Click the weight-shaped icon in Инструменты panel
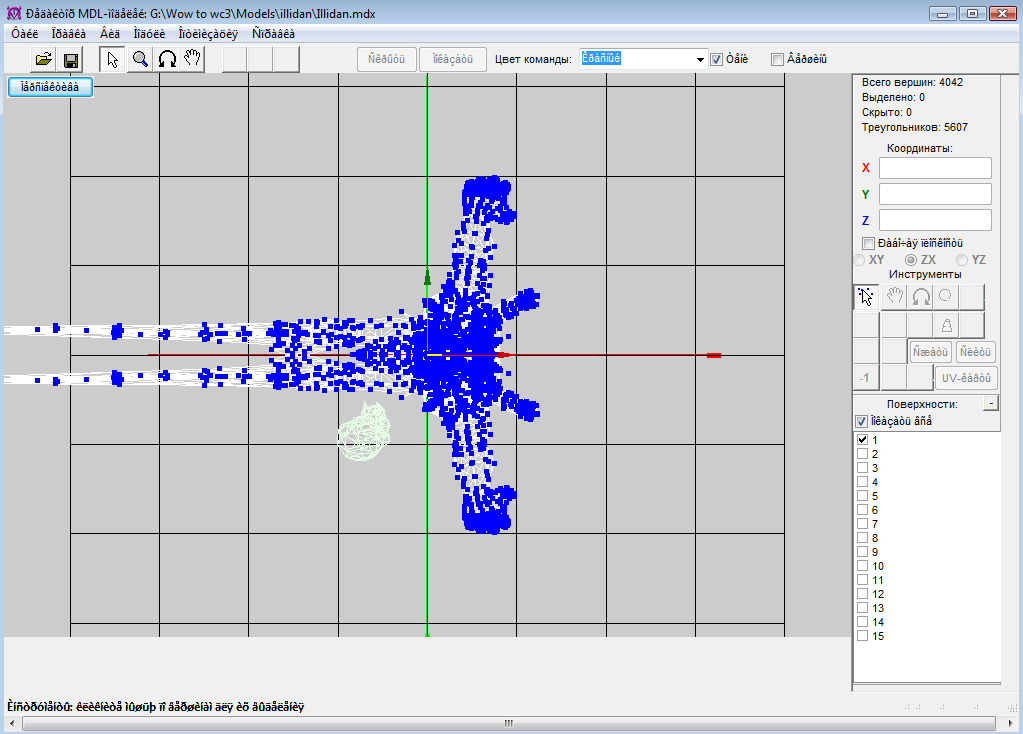 945,325
